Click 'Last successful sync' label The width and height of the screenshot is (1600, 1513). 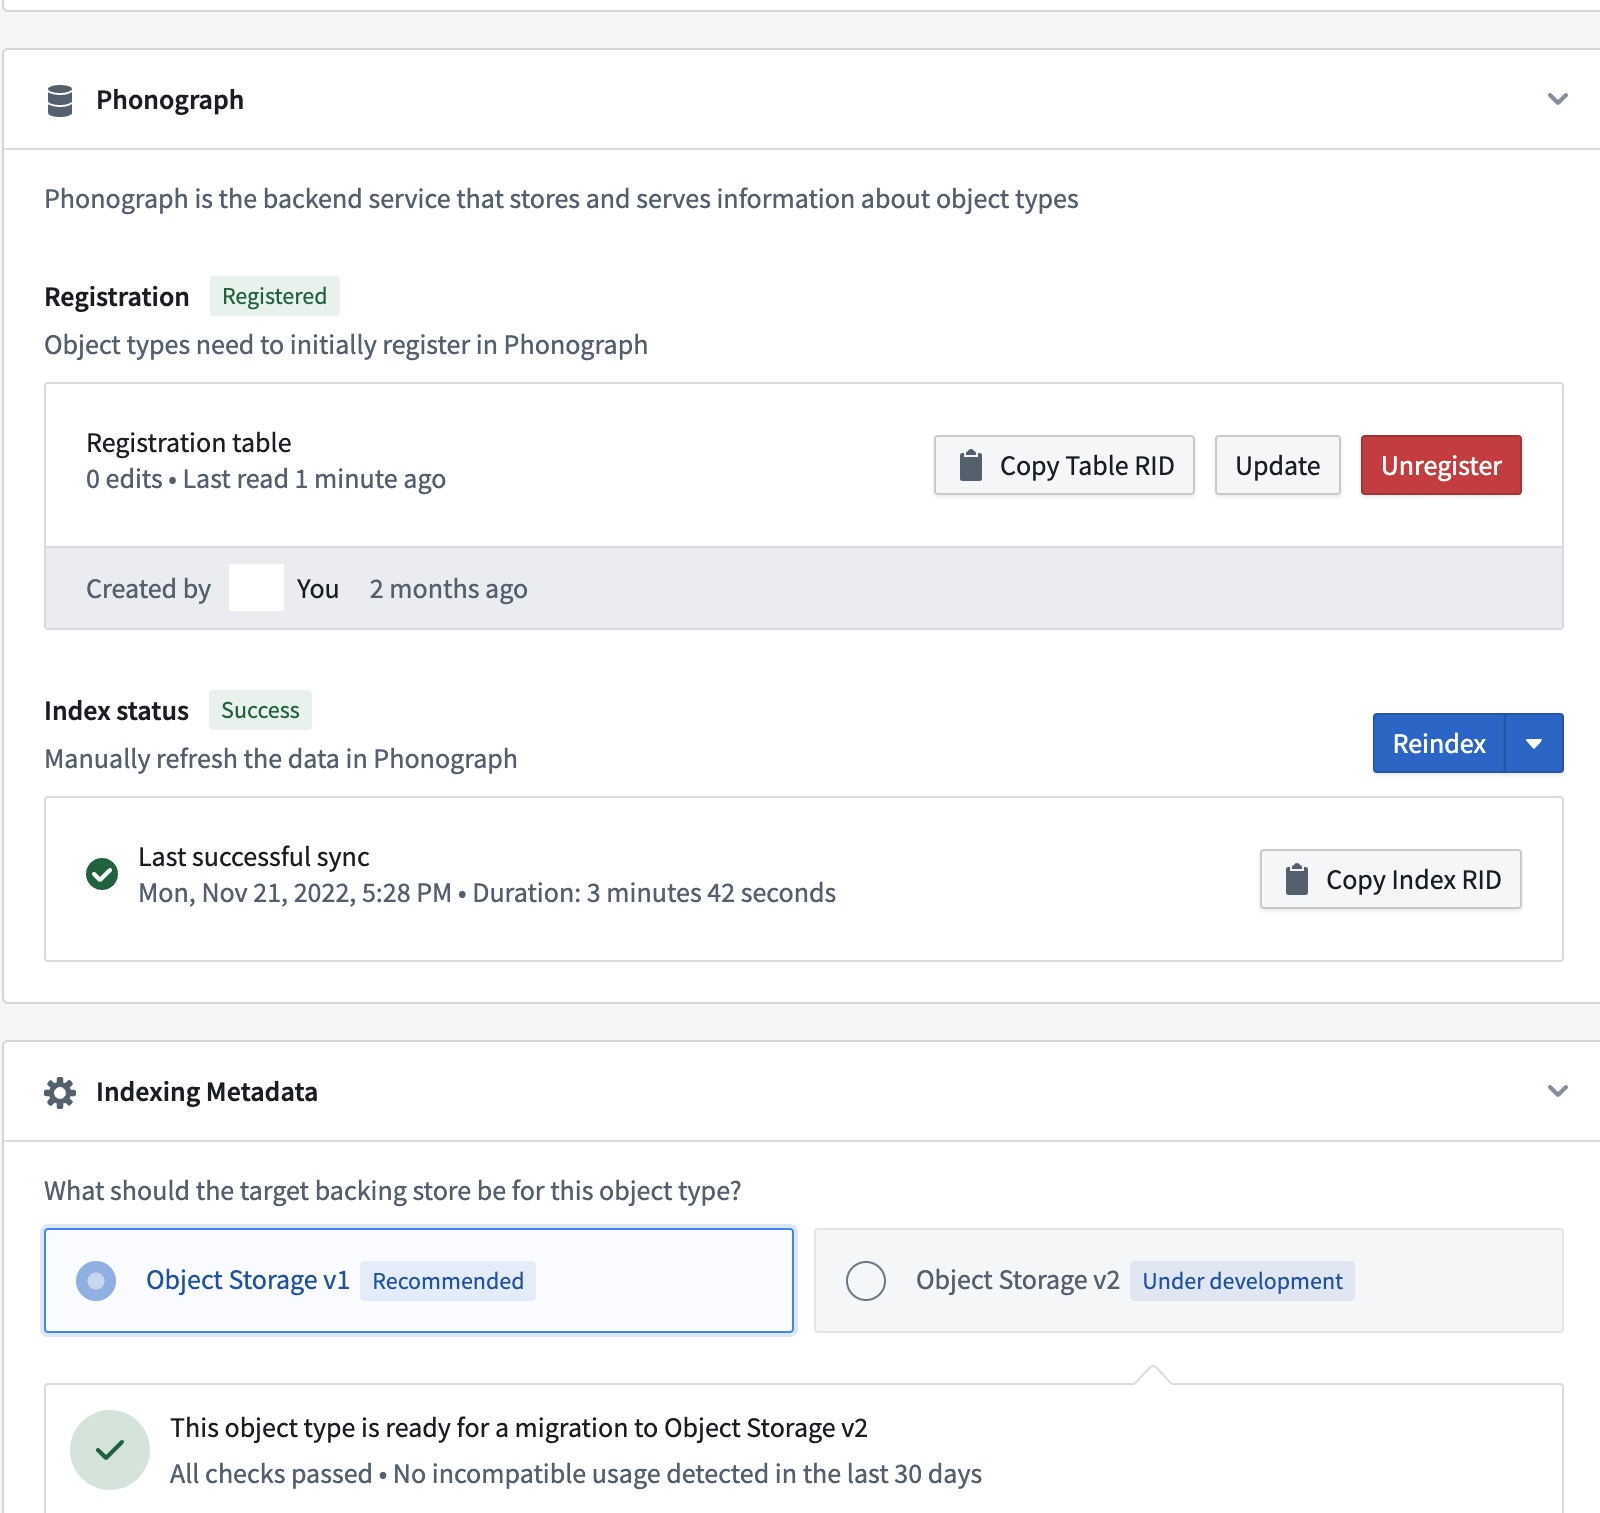pyautogui.click(x=254, y=857)
